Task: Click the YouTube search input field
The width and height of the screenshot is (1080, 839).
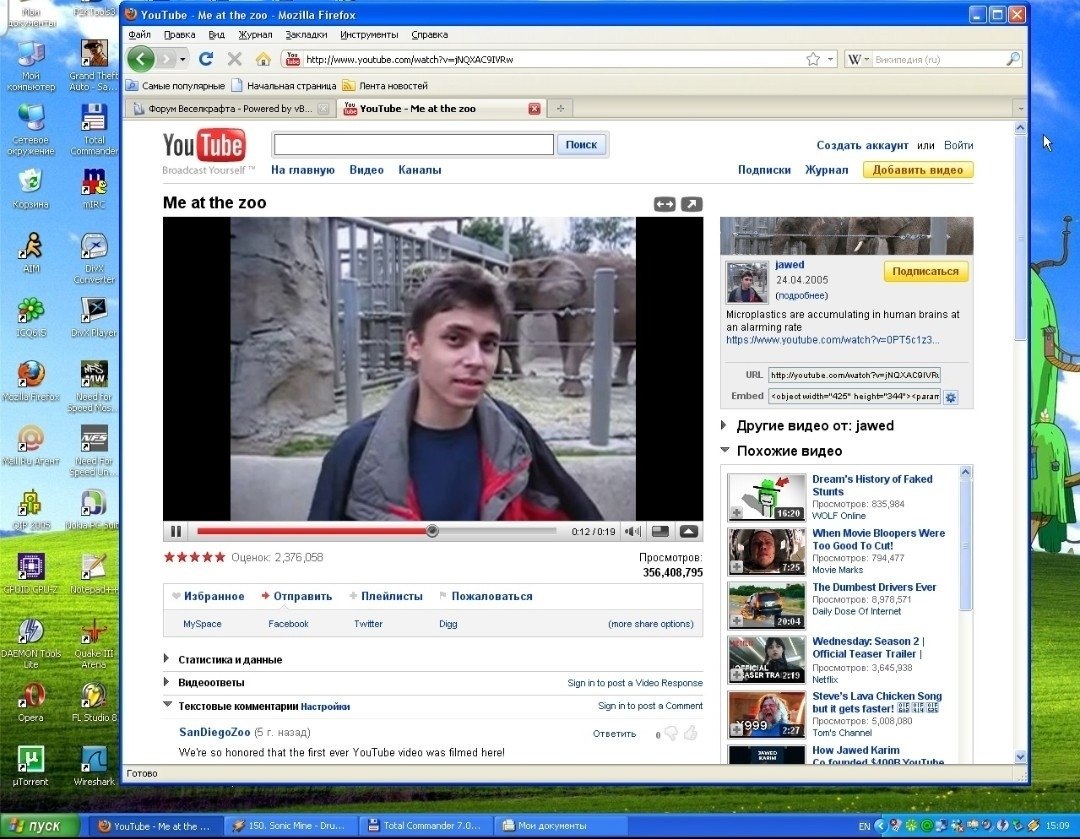Action: 413,145
